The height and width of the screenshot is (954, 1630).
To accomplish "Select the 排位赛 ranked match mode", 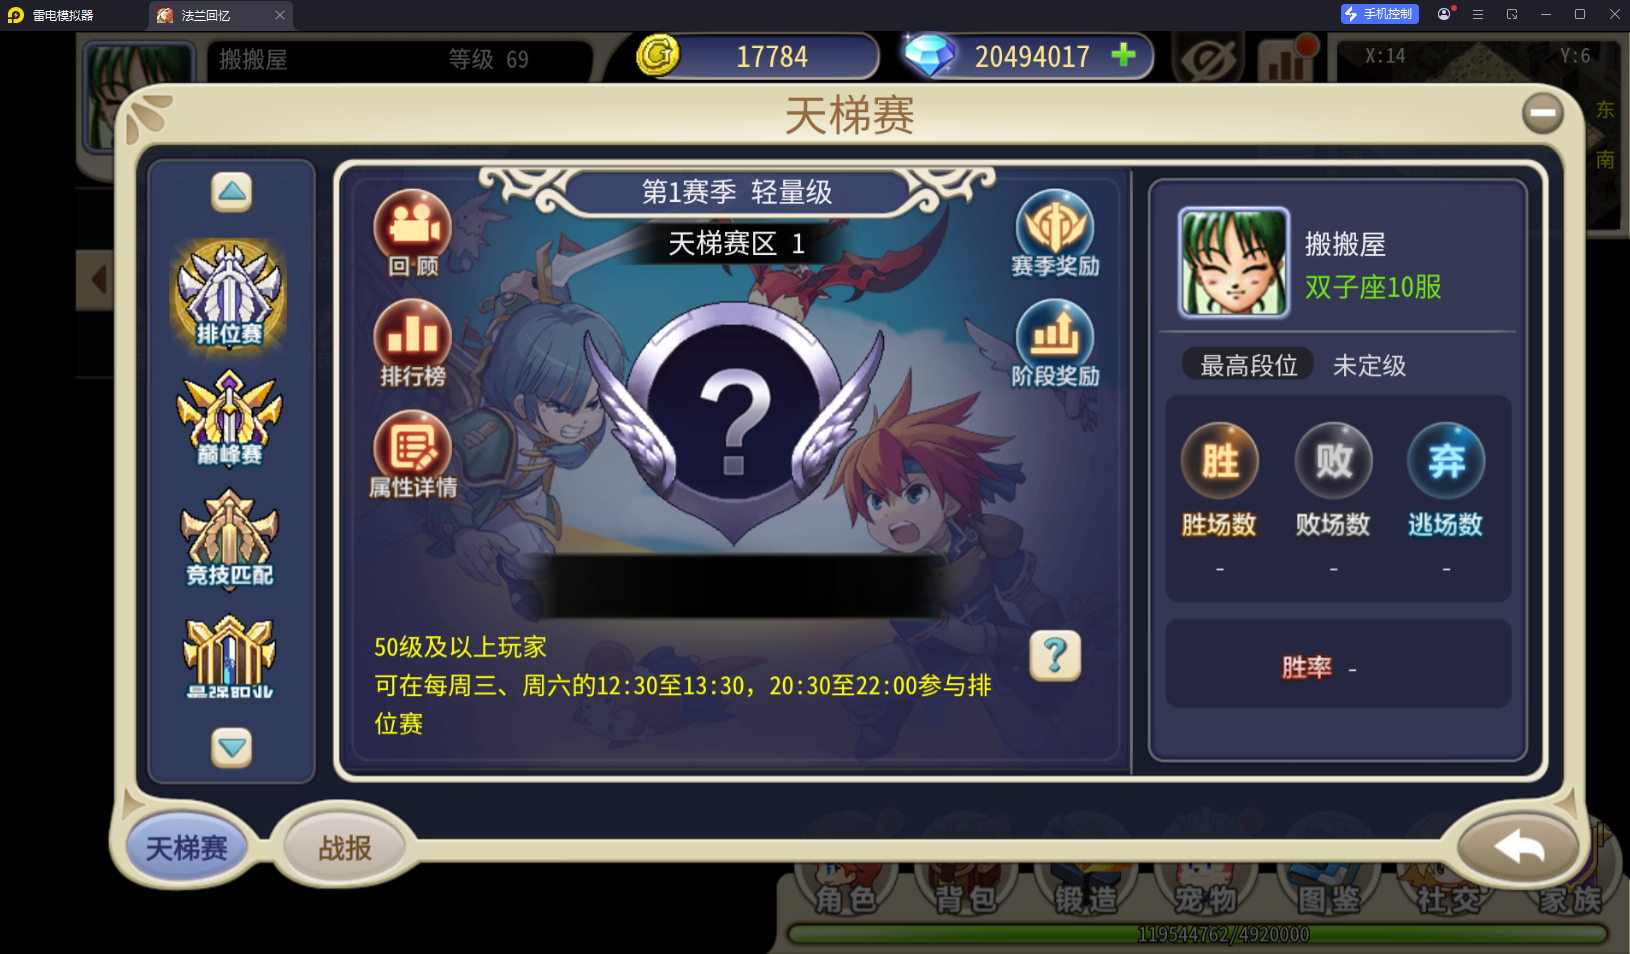I will click(x=230, y=295).
